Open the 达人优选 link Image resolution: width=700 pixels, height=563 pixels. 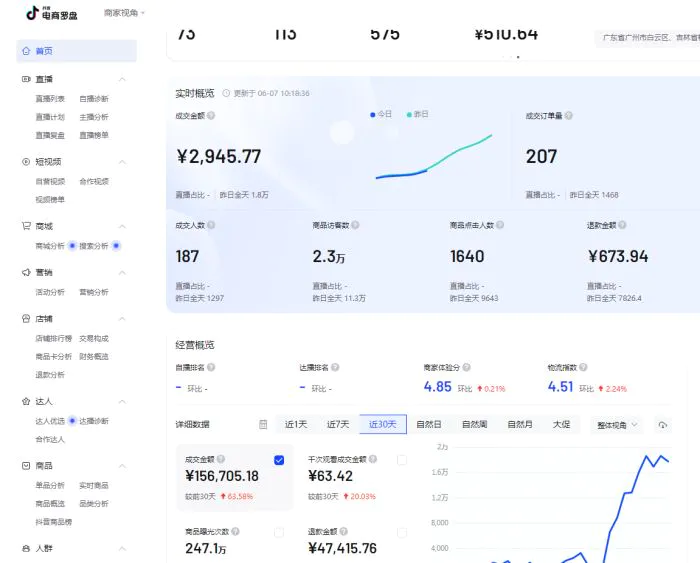pos(50,421)
